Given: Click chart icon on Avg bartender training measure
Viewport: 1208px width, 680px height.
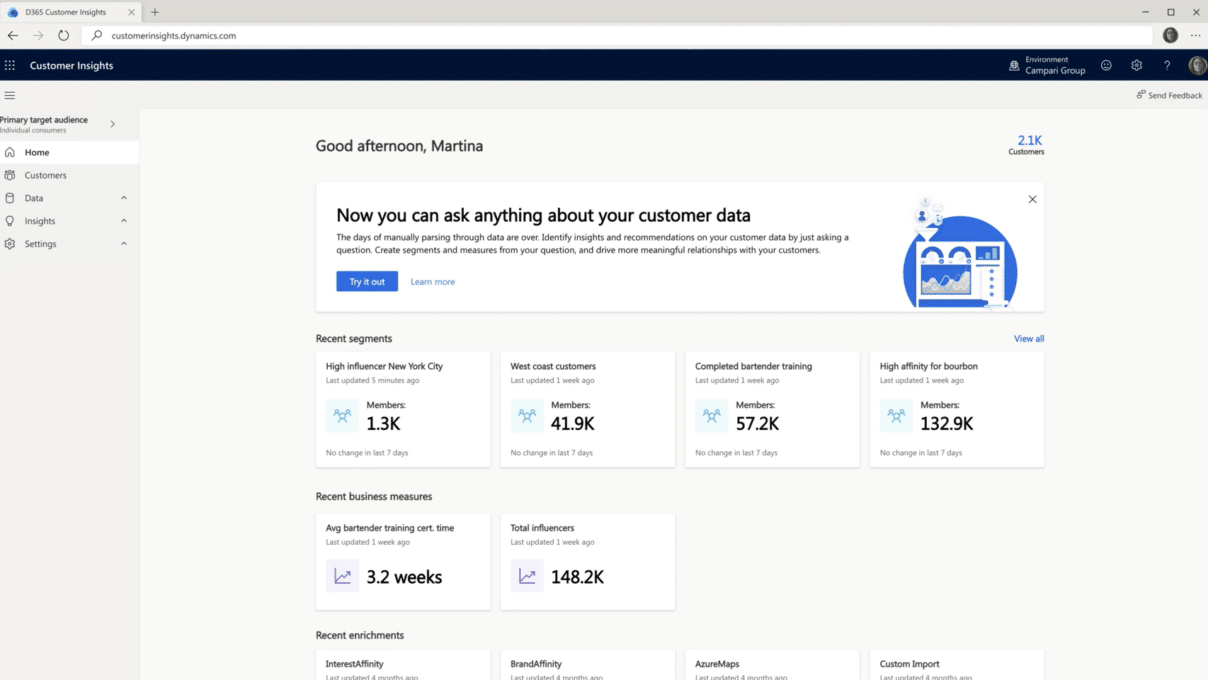Looking at the screenshot, I should [x=342, y=576].
